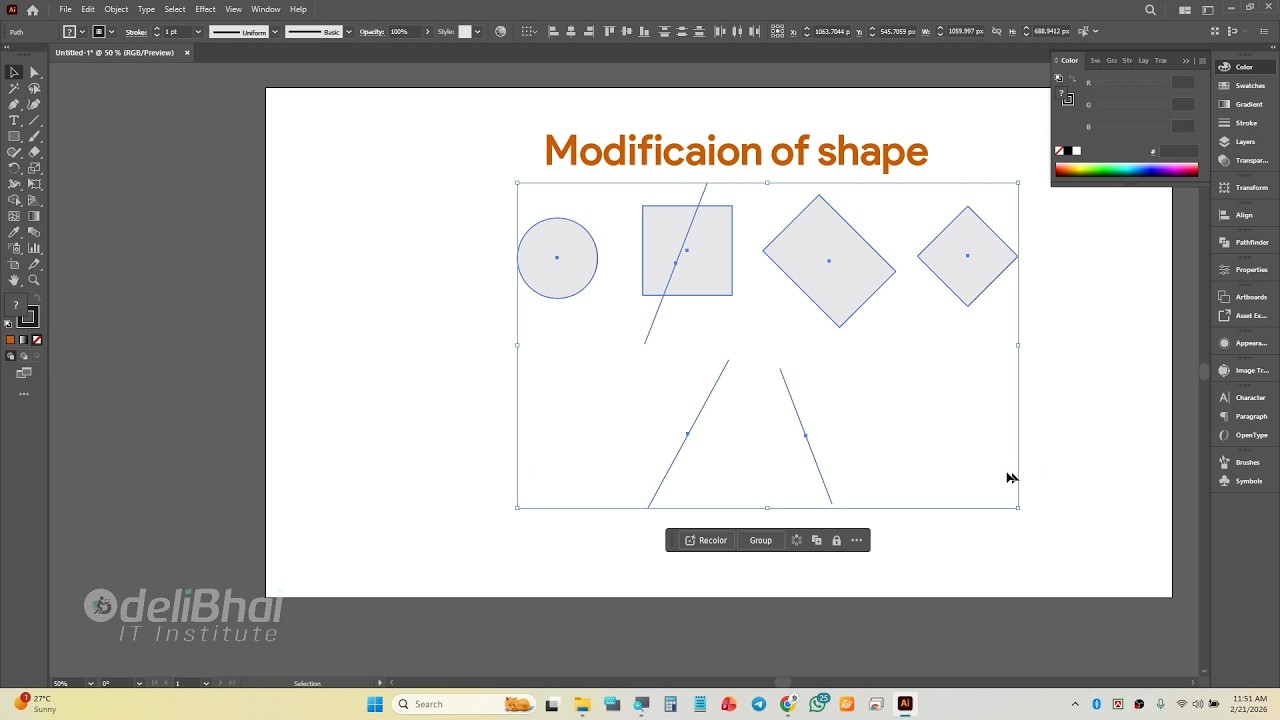Select the Paintbrush tool
The width and height of the screenshot is (1280, 720).
[x=34, y=136]
